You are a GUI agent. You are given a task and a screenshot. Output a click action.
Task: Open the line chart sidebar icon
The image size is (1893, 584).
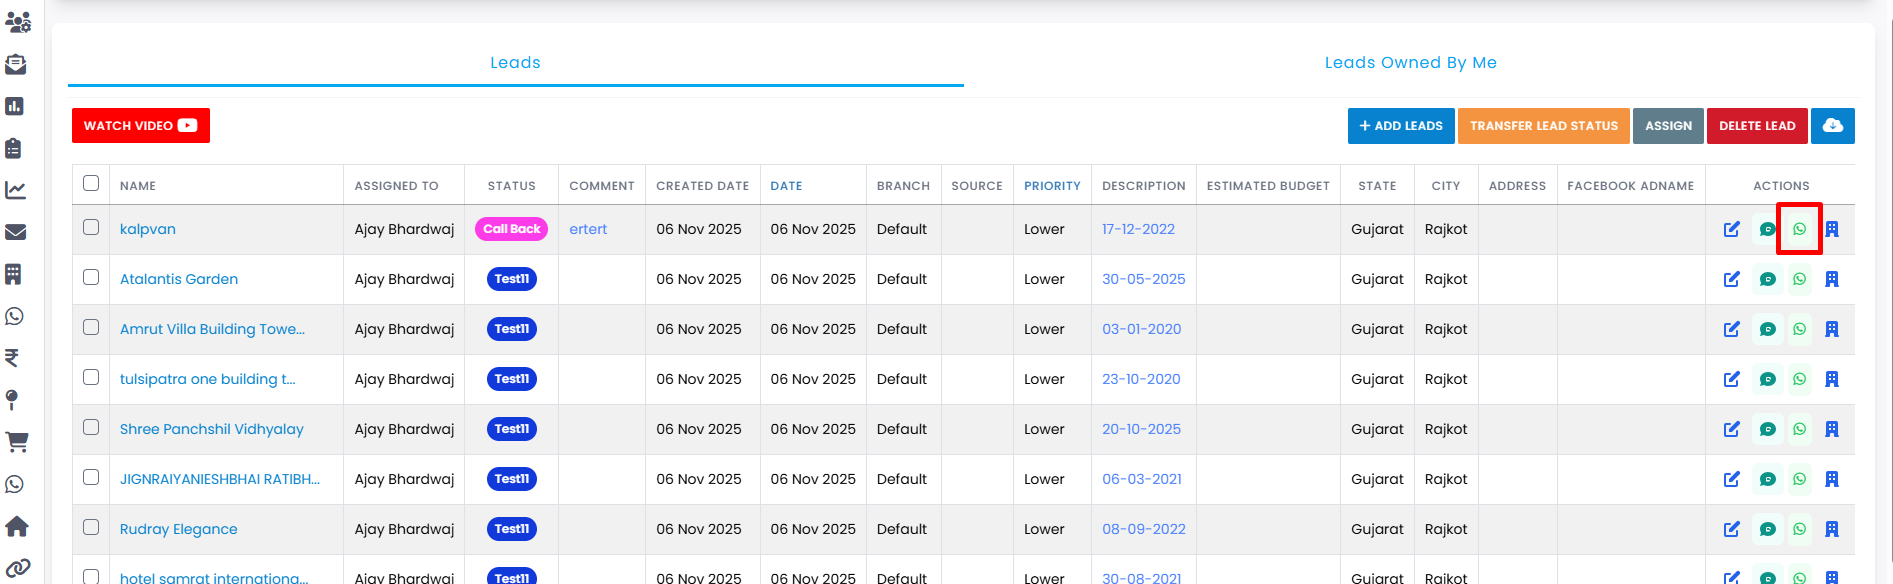[15, 190]
